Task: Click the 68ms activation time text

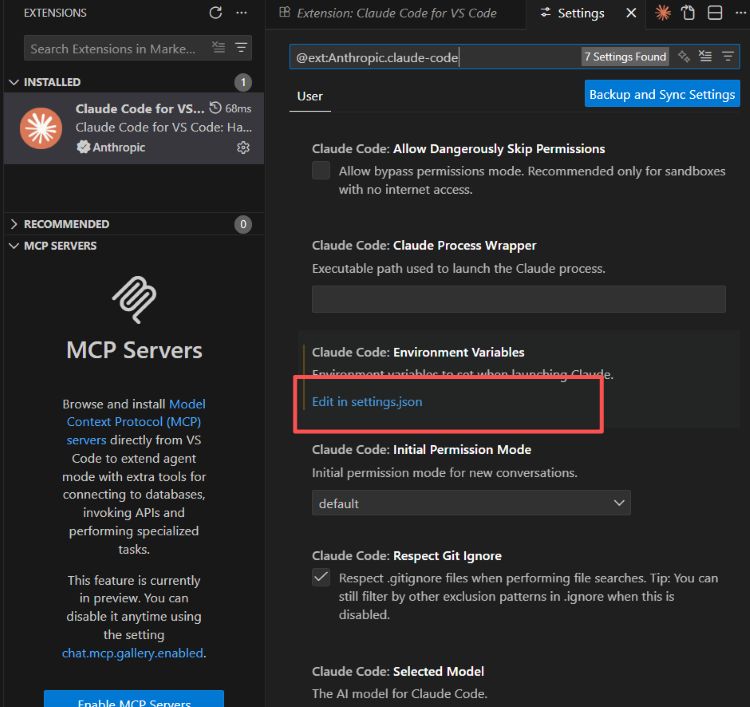Action: (238, 108)
